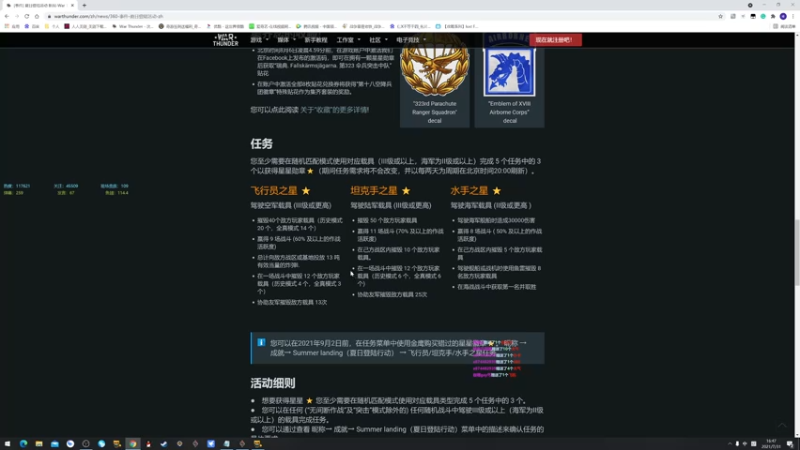
Task: Open File Explorer from the taskbar
Action: click(x=39, y=444)
